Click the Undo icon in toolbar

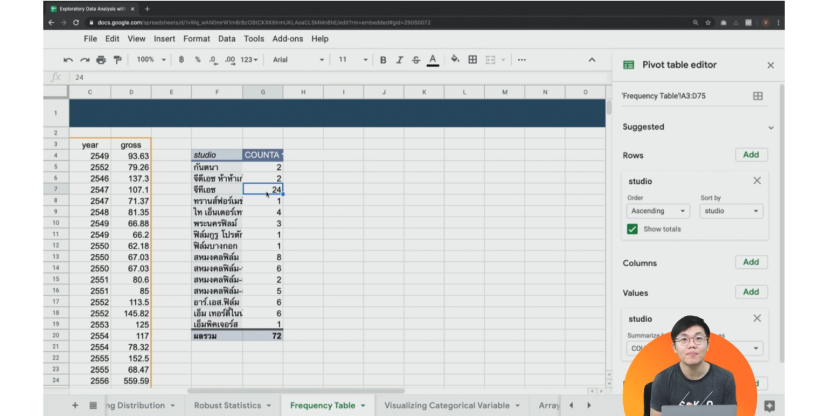point(68,60)
